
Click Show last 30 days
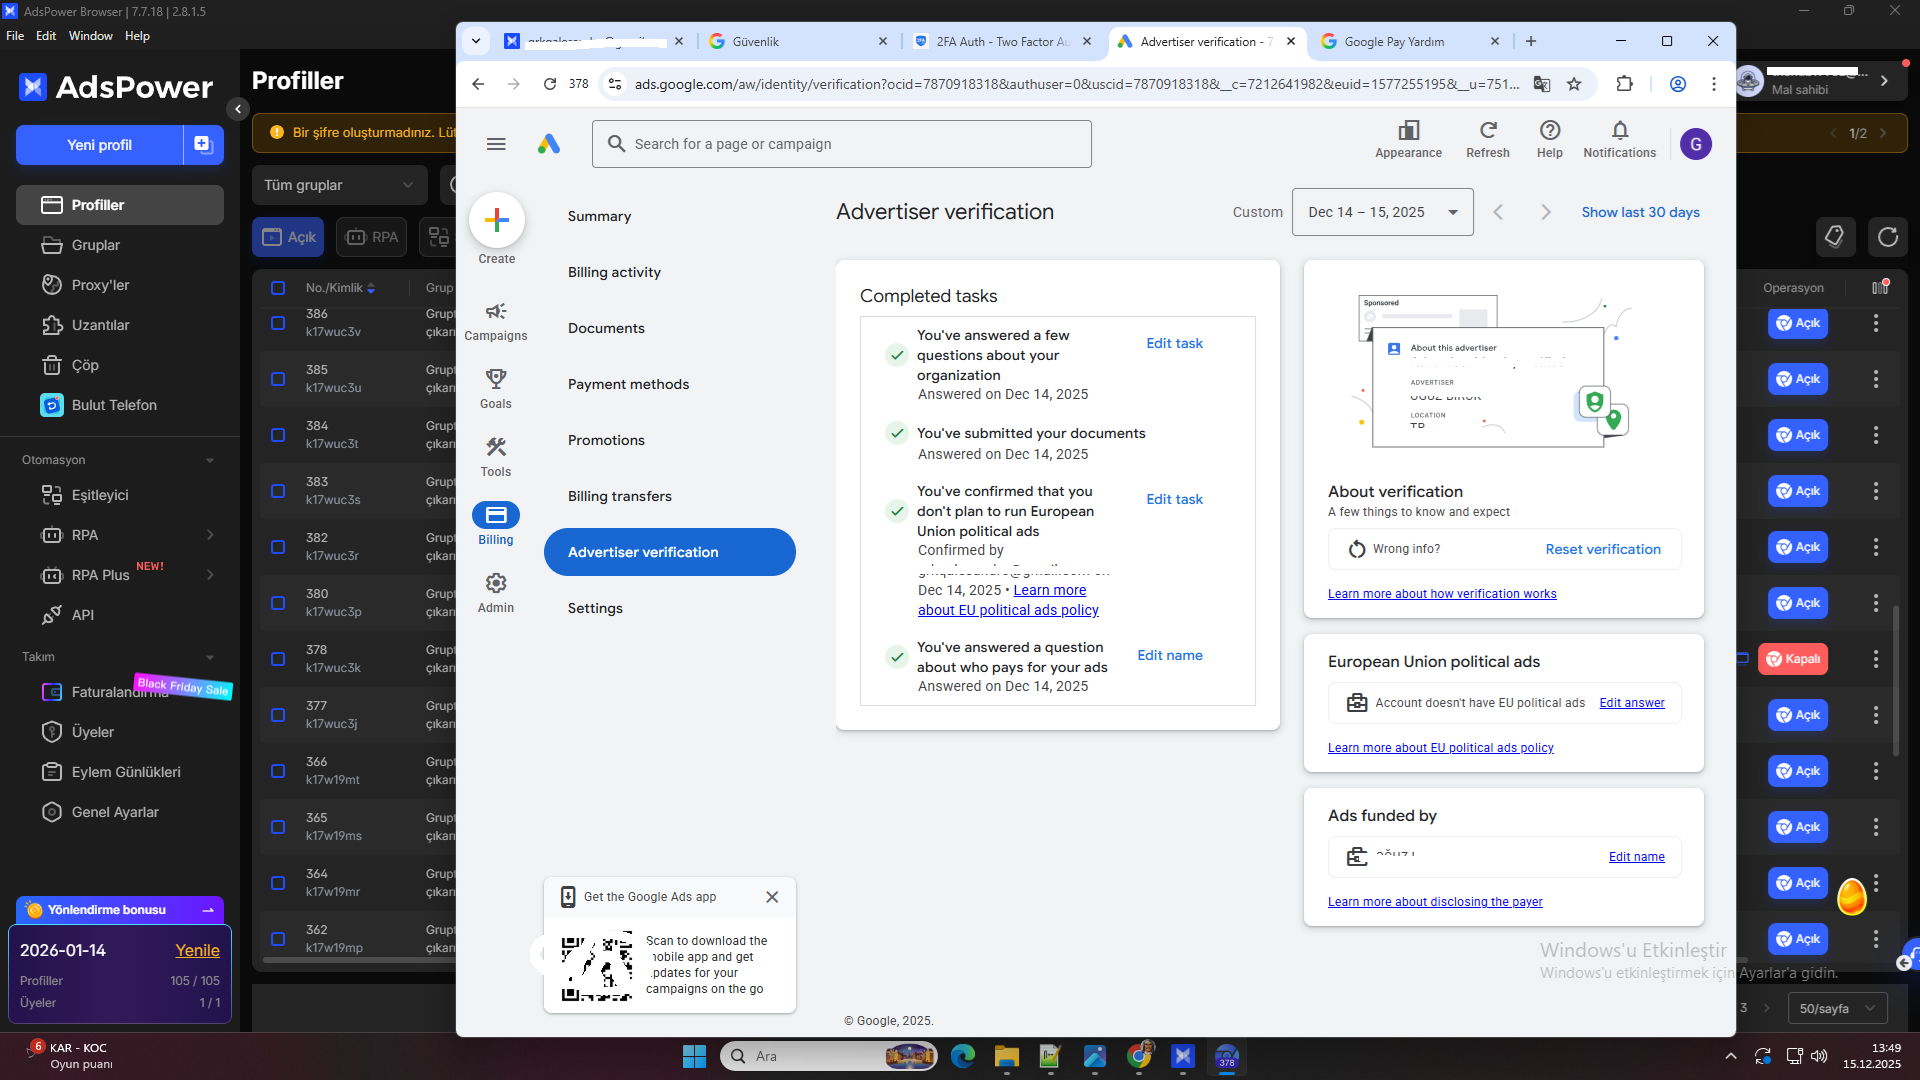click(1641, 212)
